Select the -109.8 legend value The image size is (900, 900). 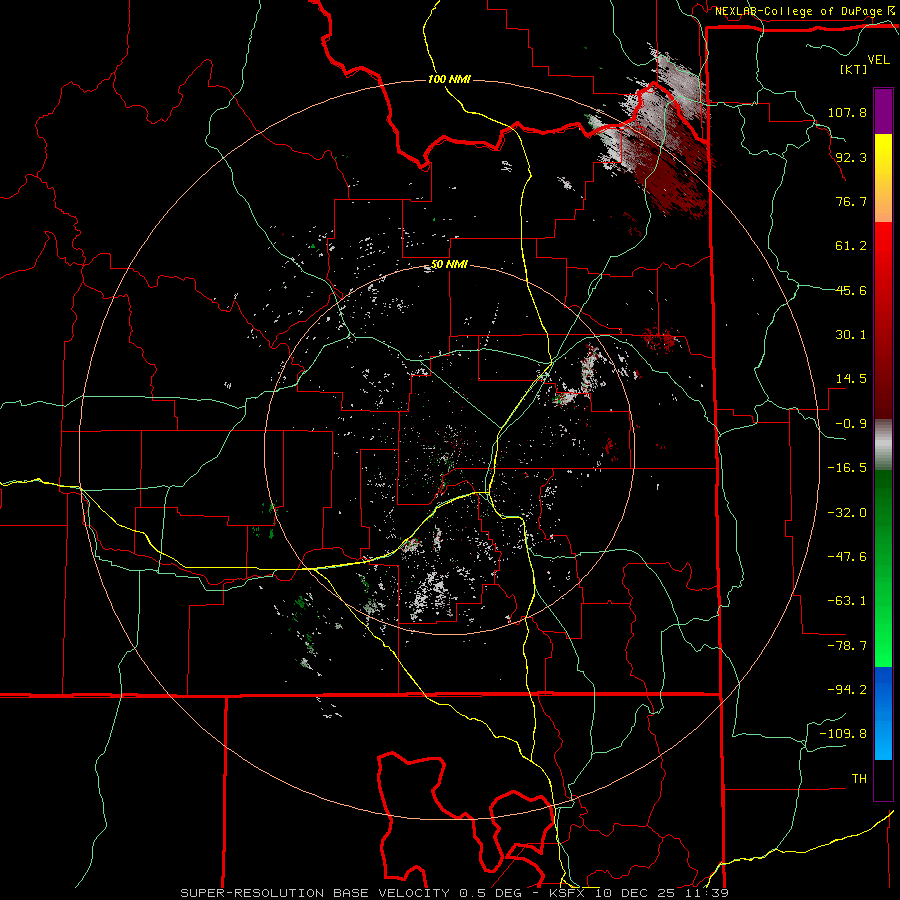click(843, 734)
